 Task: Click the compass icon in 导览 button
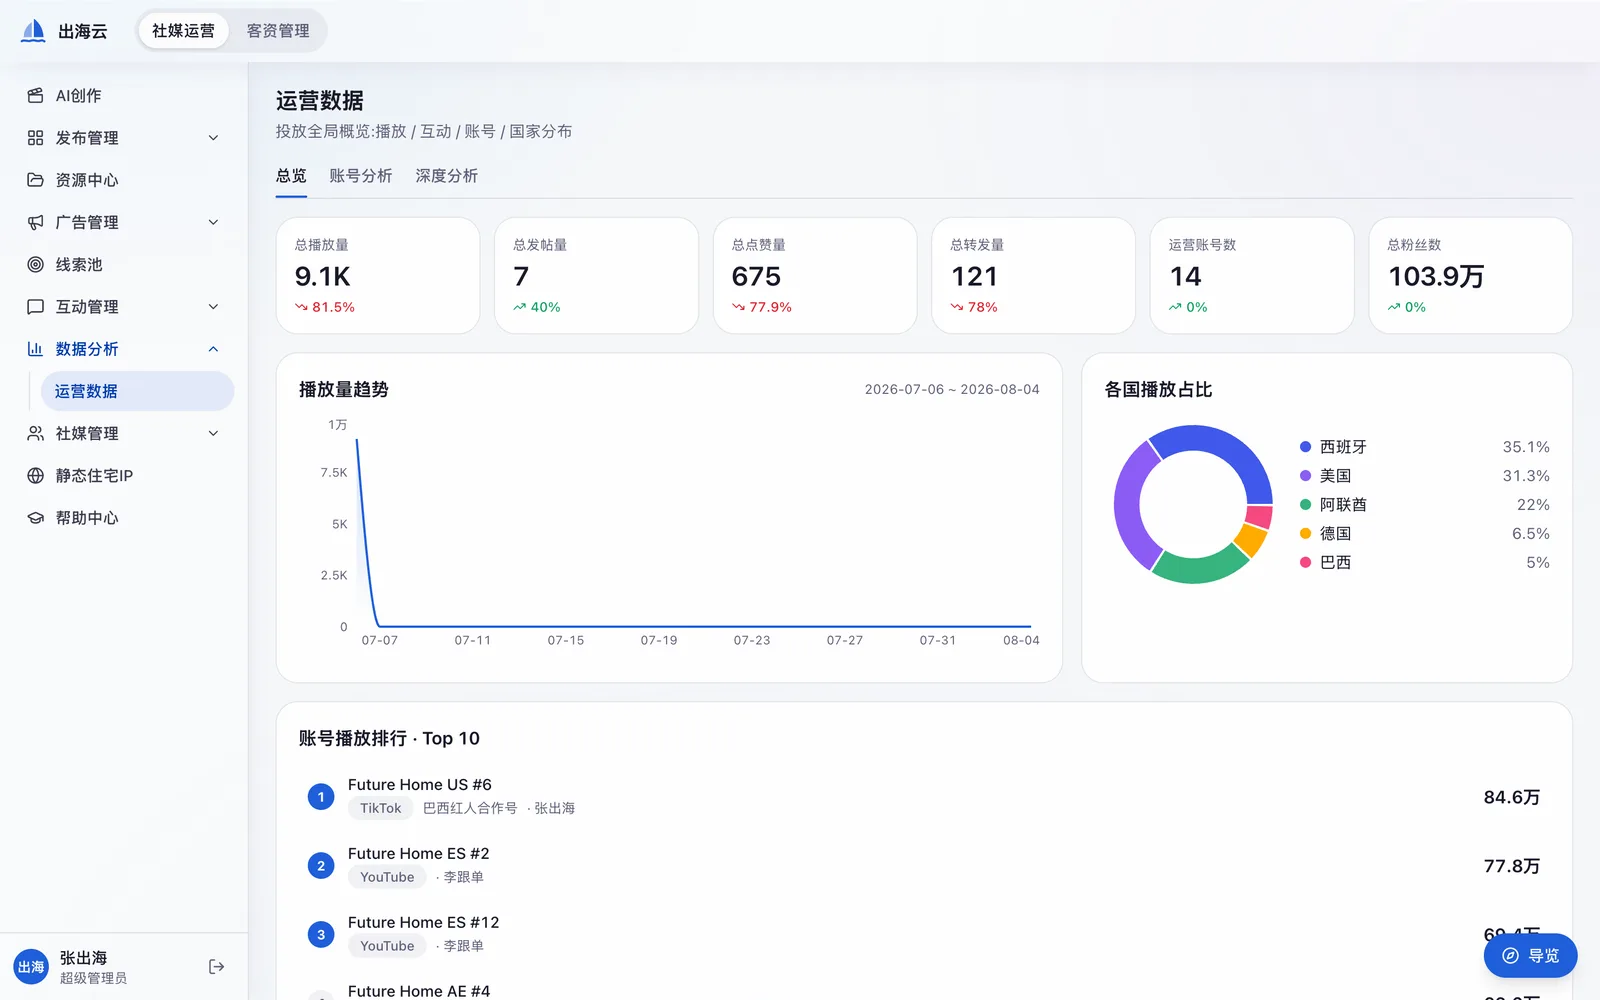(1510, 956)
